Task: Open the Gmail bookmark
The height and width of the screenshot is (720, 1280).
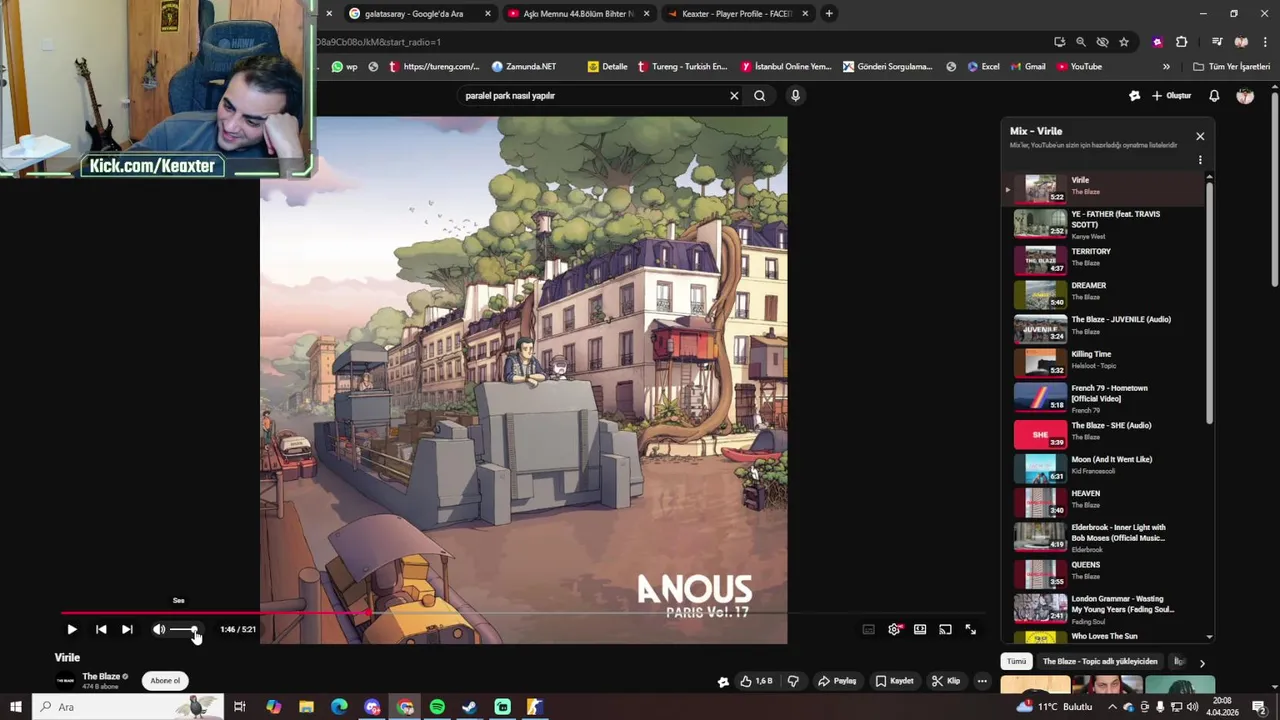Action: coord(1028,67)
